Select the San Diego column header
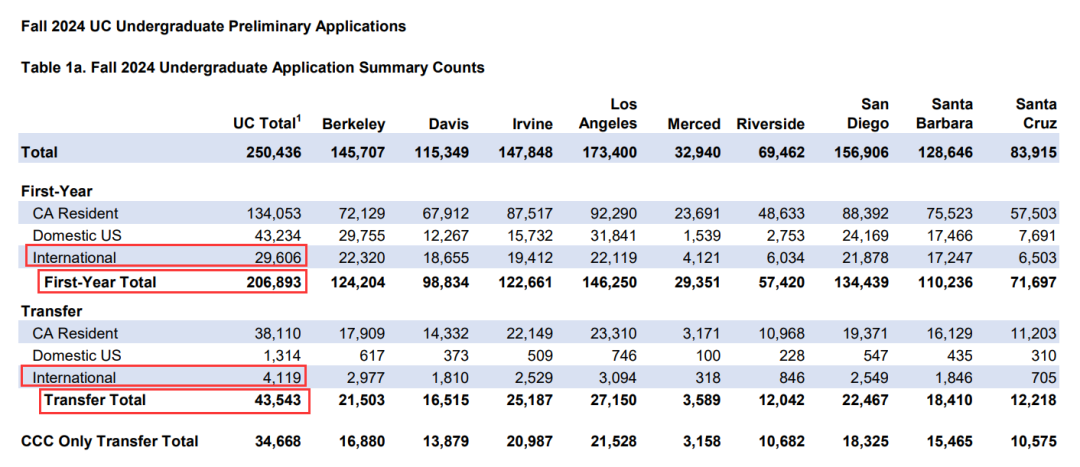1080x467 pixels. coord(868,114)
